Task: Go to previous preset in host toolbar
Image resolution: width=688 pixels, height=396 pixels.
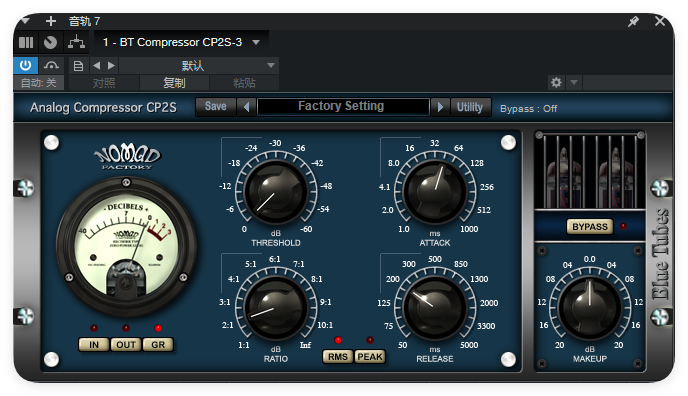Action: click(97, 66)
